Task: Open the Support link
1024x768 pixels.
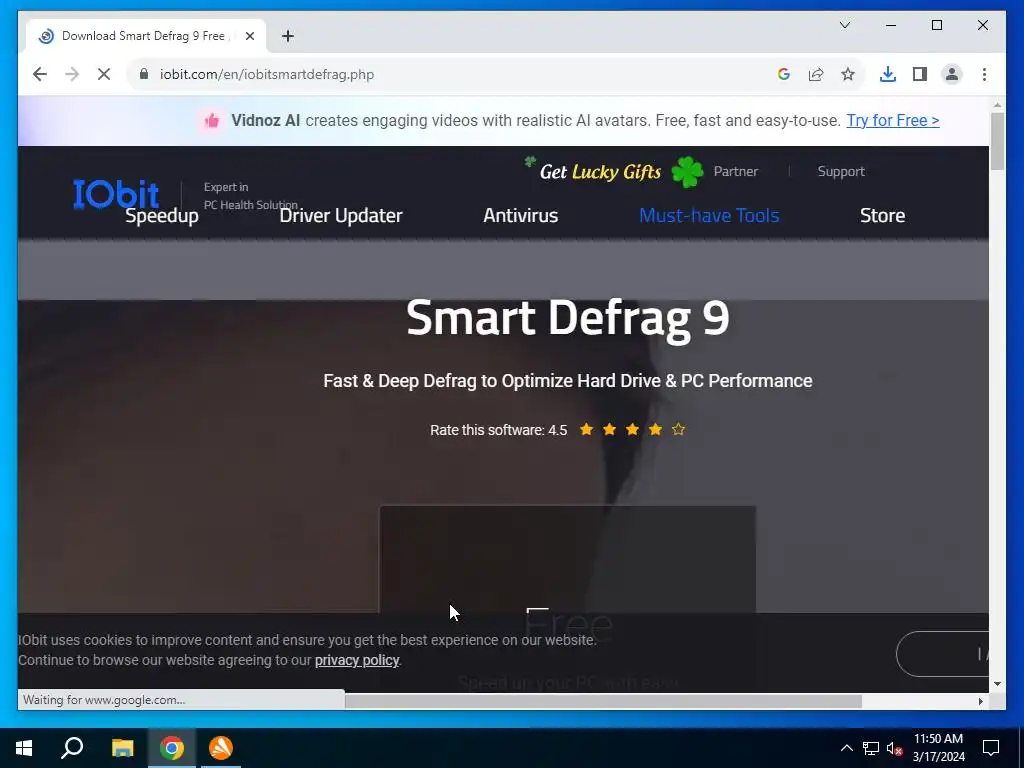Action: coord(840,171)
